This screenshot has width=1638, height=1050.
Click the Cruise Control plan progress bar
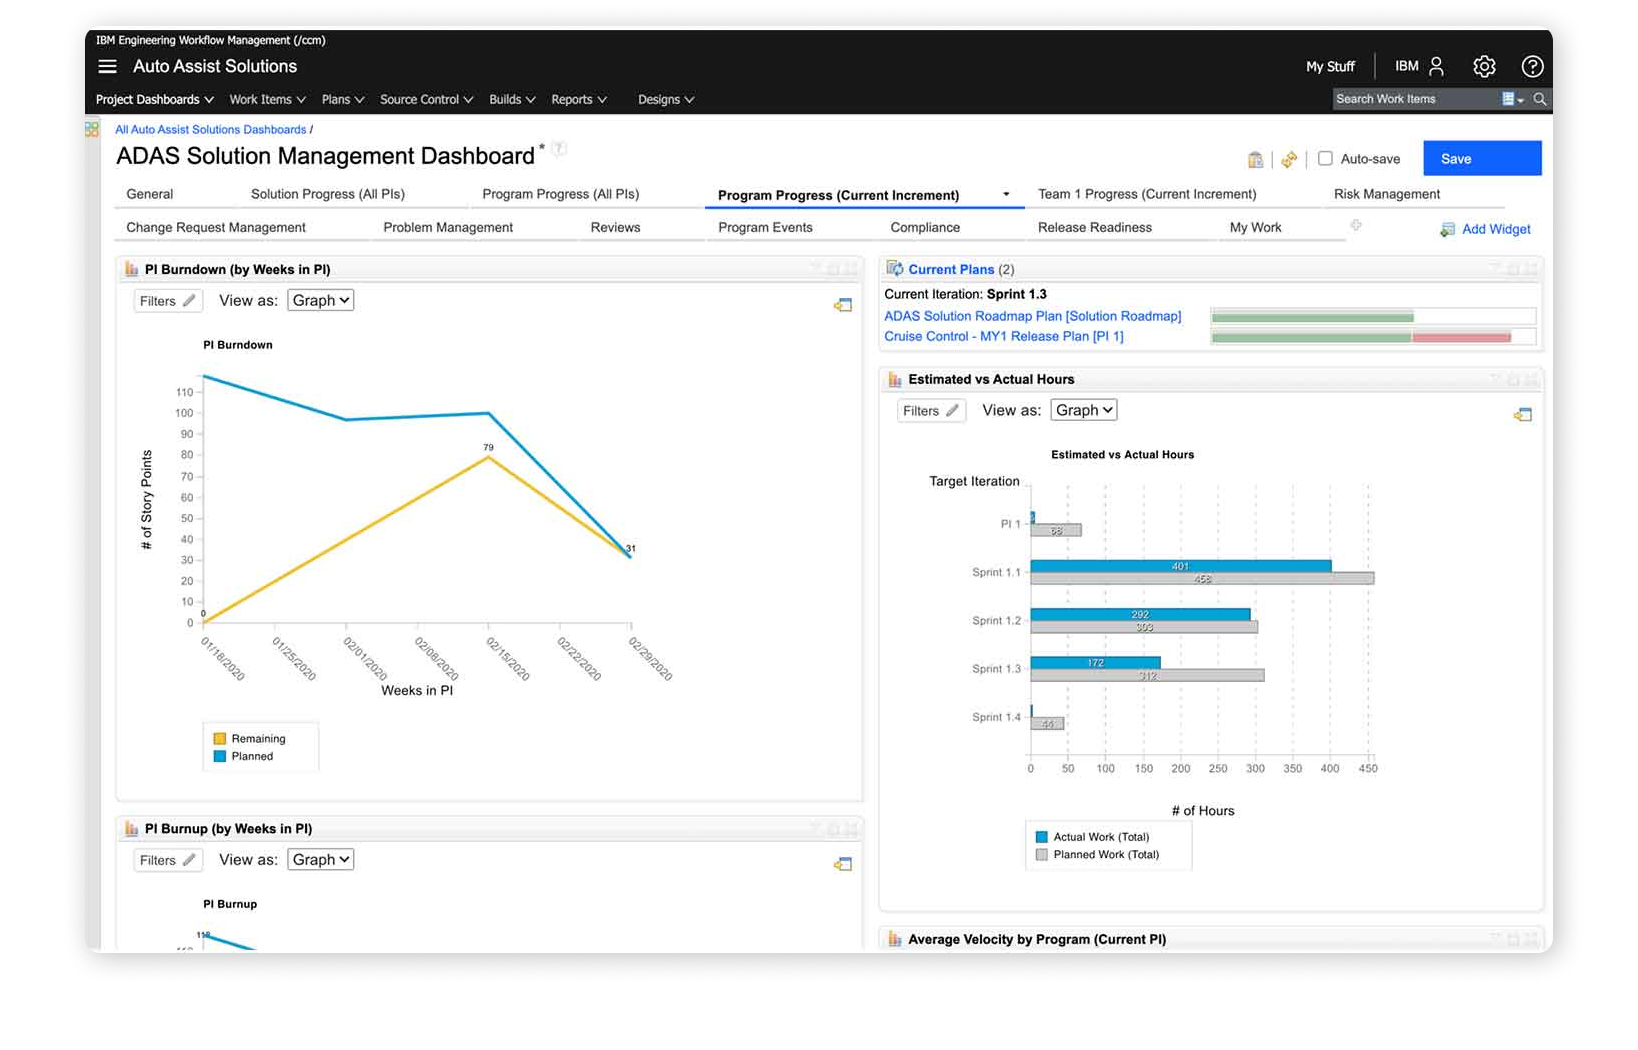tap(1373, 337)
